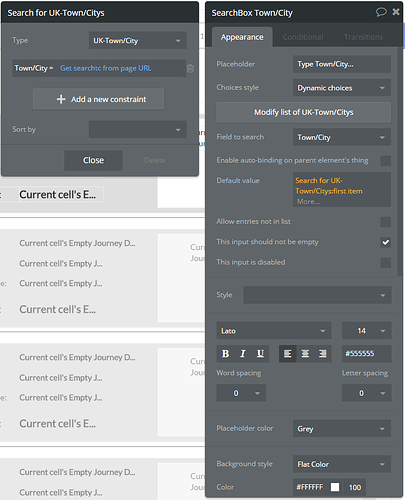The height and width of the screenshot is (500, 405).
Task: Toggle 'This input should not be empty' checkbox
Action: click(386, 242)
